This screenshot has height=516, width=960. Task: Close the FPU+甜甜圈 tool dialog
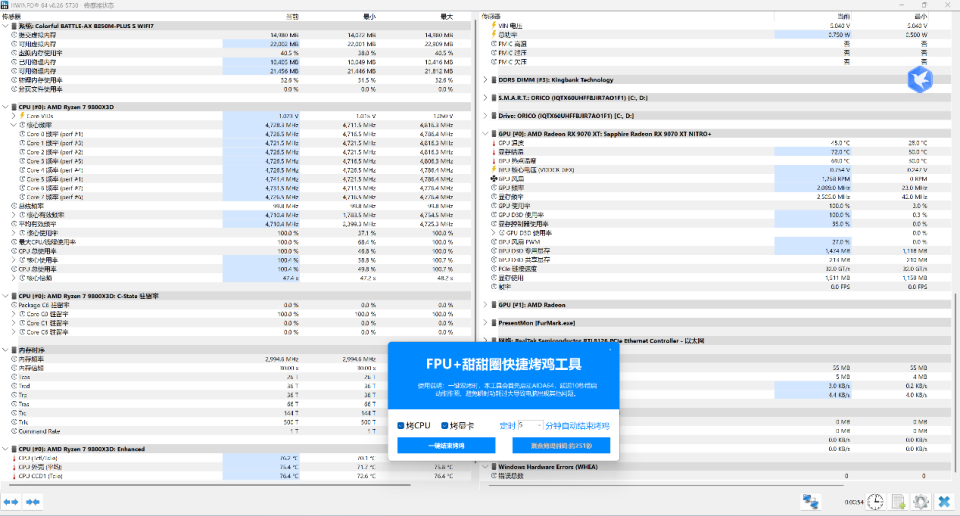610,350
